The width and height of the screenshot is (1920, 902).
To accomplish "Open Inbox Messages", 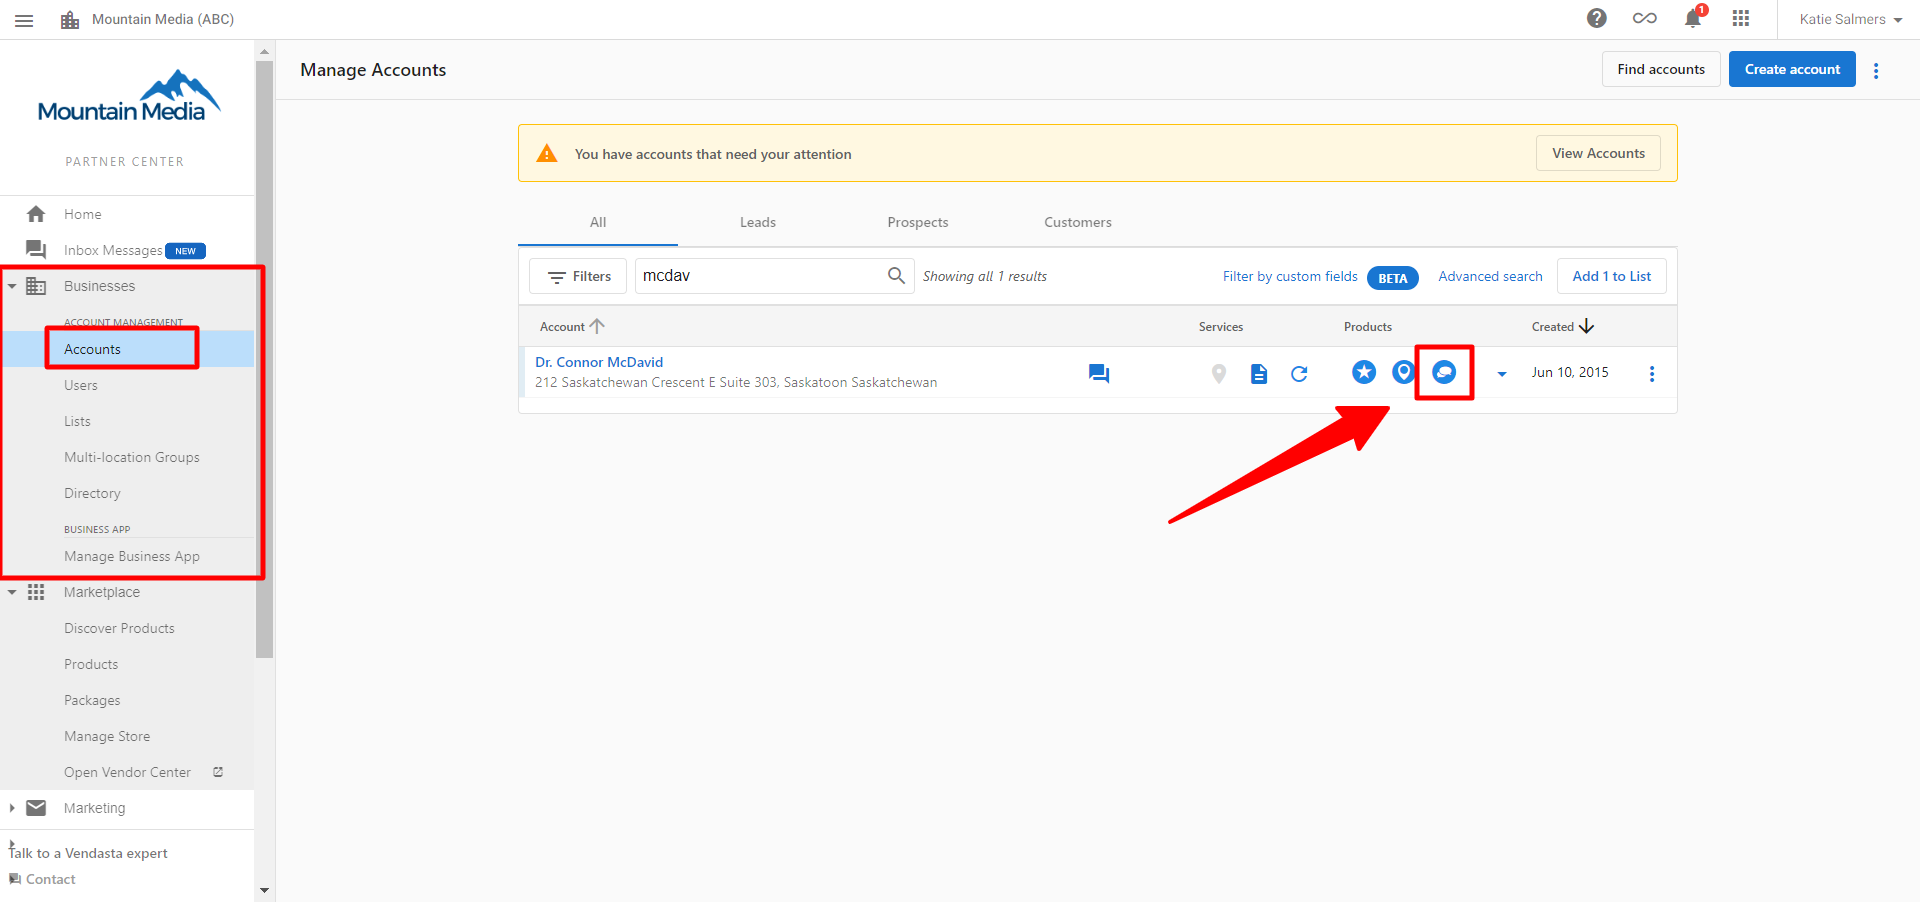I will pyautogui.click(x=113, y=250).
